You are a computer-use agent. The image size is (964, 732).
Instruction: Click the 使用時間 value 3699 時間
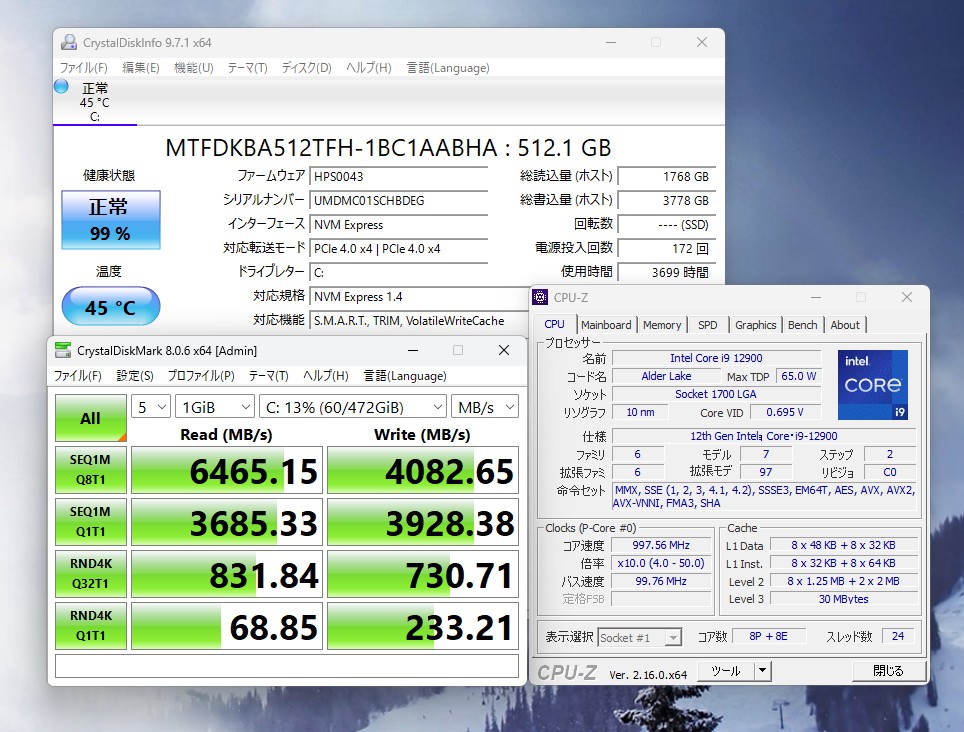click(666, 272)
